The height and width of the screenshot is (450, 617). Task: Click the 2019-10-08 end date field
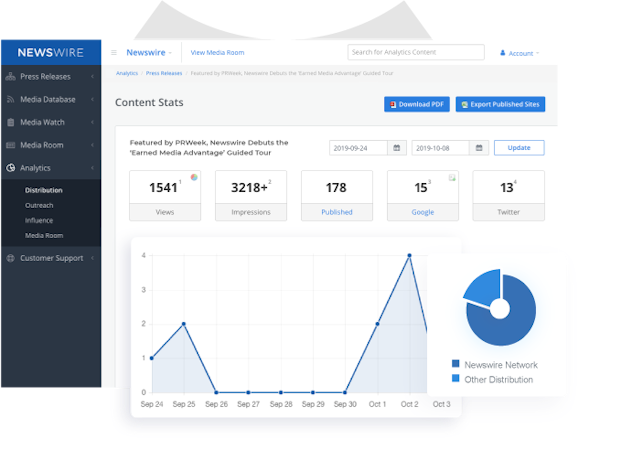pyautogui.click(x=440, y=148)
